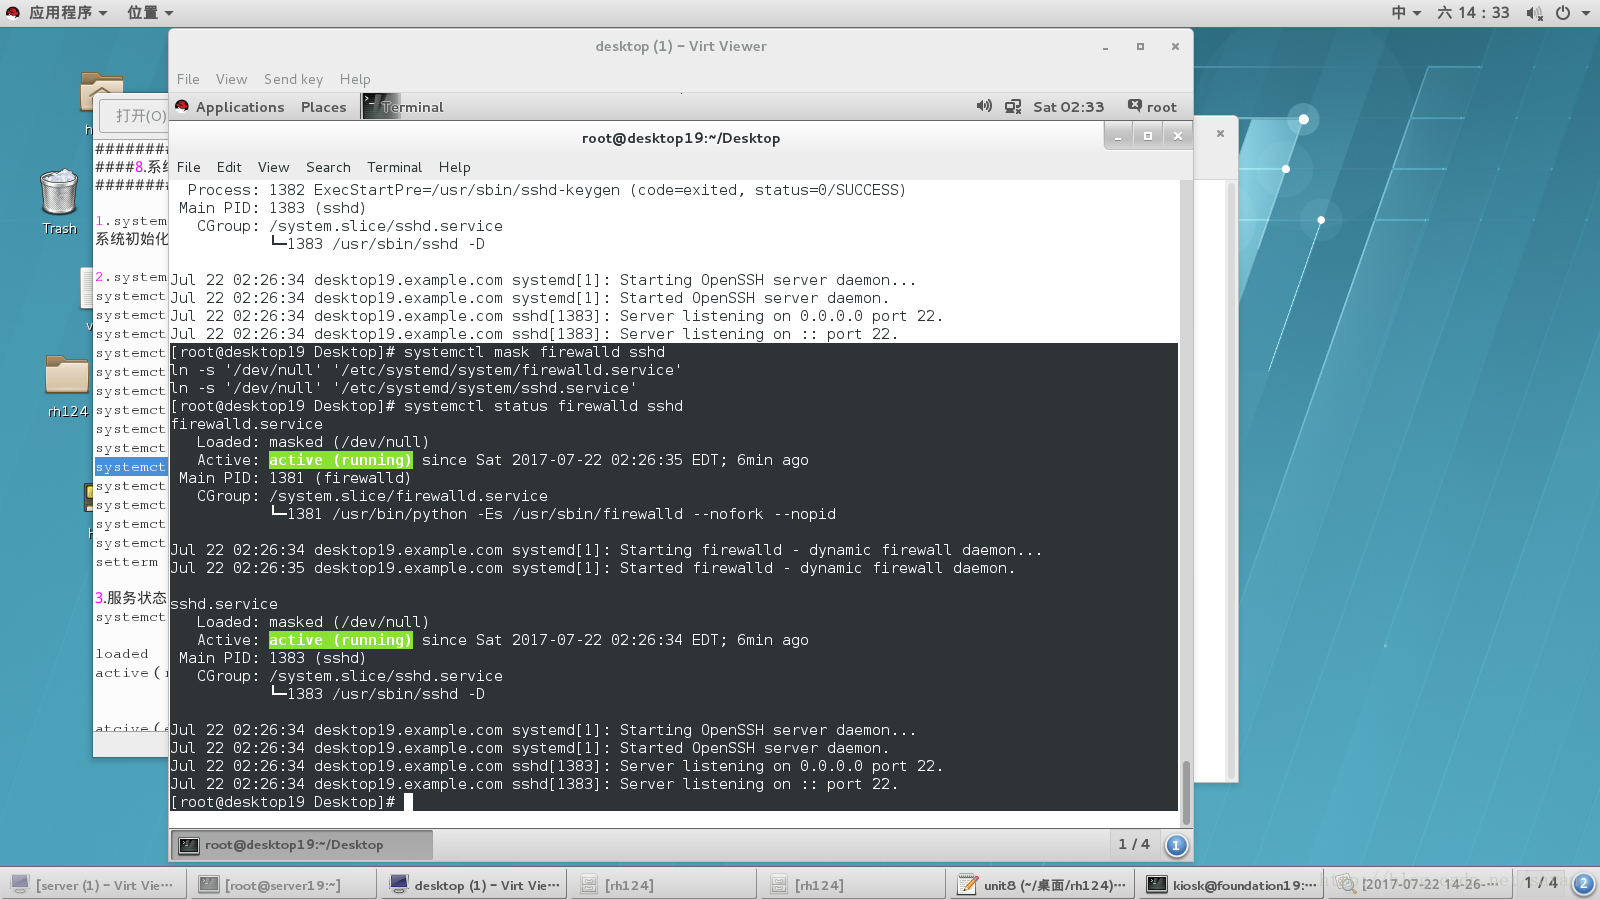Open the Trash desktop icon
This screenshot has width=1600, height=900.
[59, 202]
